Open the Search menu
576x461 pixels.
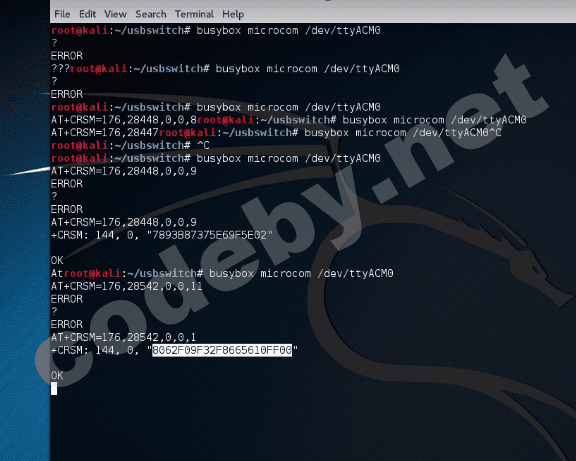[x=151, y=14]
